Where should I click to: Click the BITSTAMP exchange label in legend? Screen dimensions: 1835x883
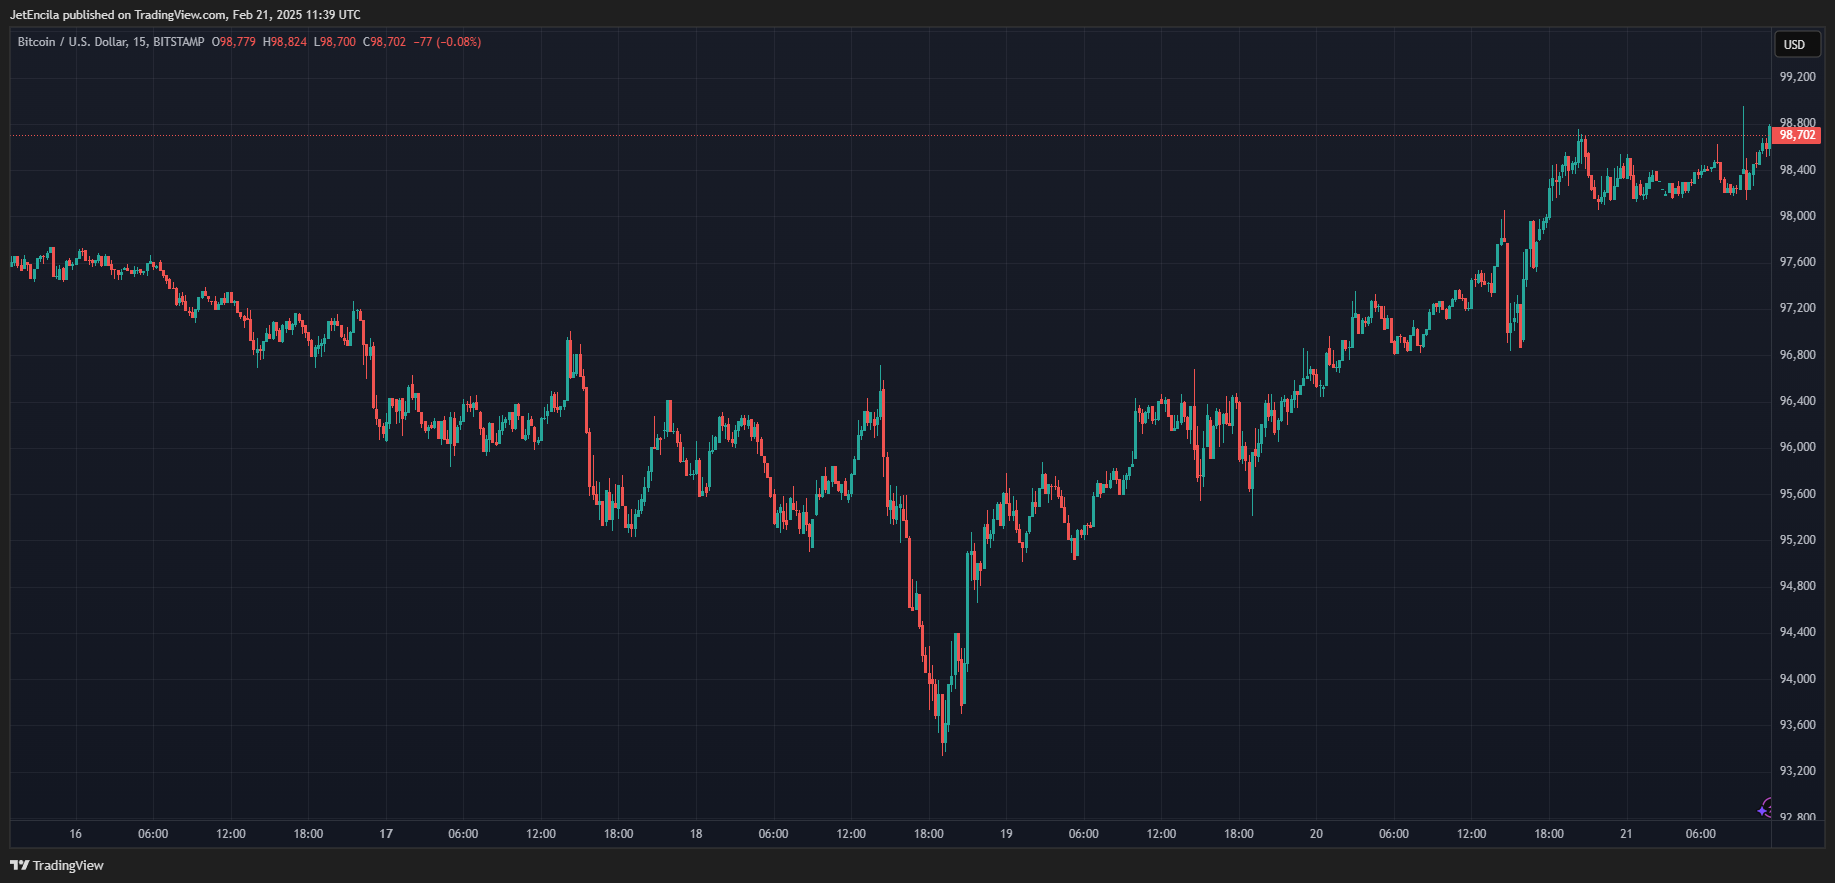[x=179, y=42]
